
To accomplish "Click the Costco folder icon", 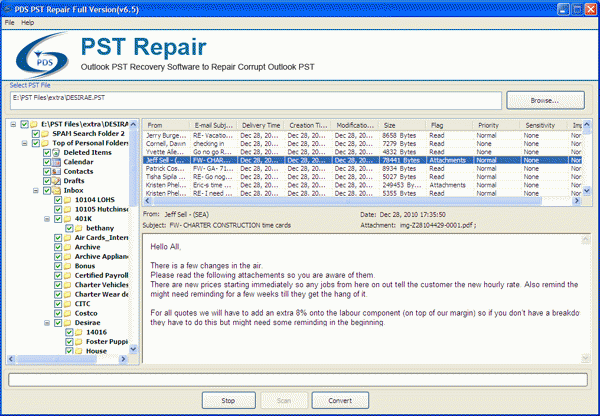I will (68, 313).
